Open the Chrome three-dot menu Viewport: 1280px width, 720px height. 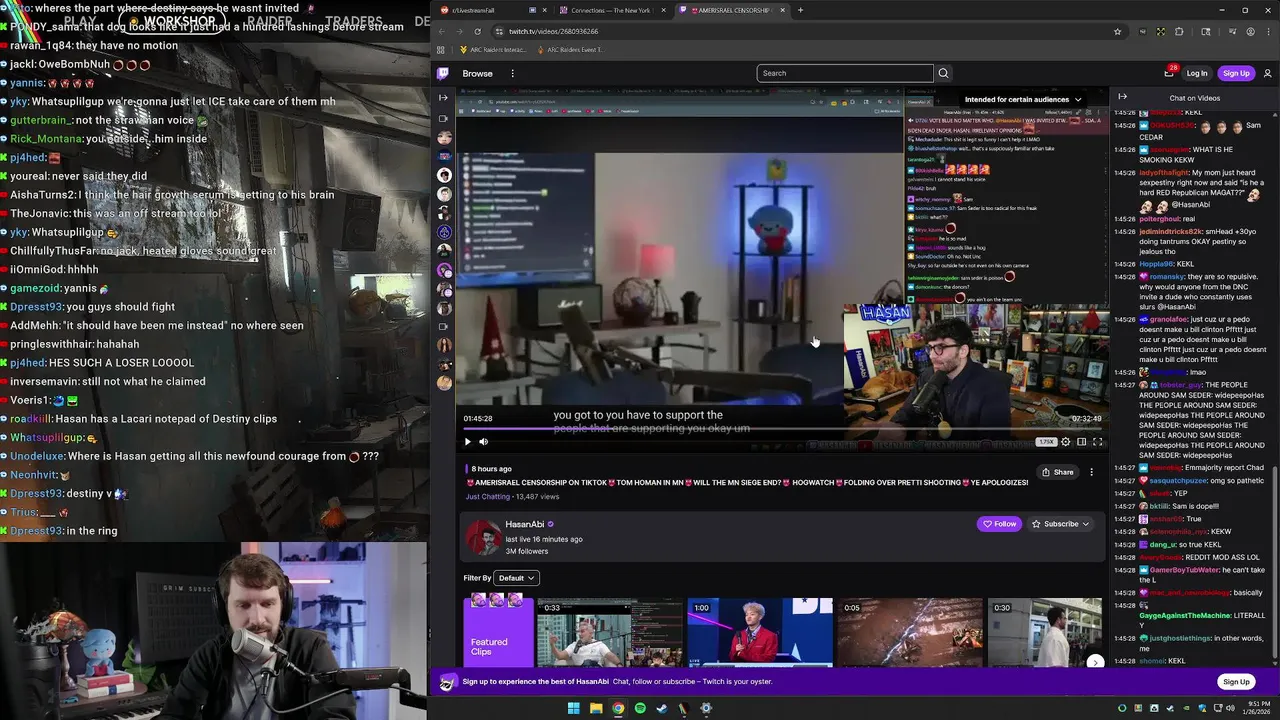[1268, 31]
